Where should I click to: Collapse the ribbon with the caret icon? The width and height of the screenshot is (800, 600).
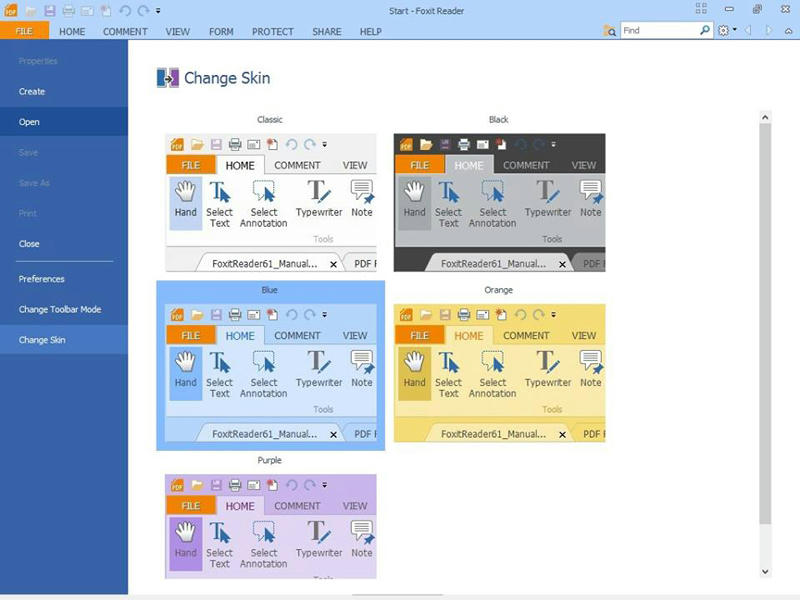(788, 31)
